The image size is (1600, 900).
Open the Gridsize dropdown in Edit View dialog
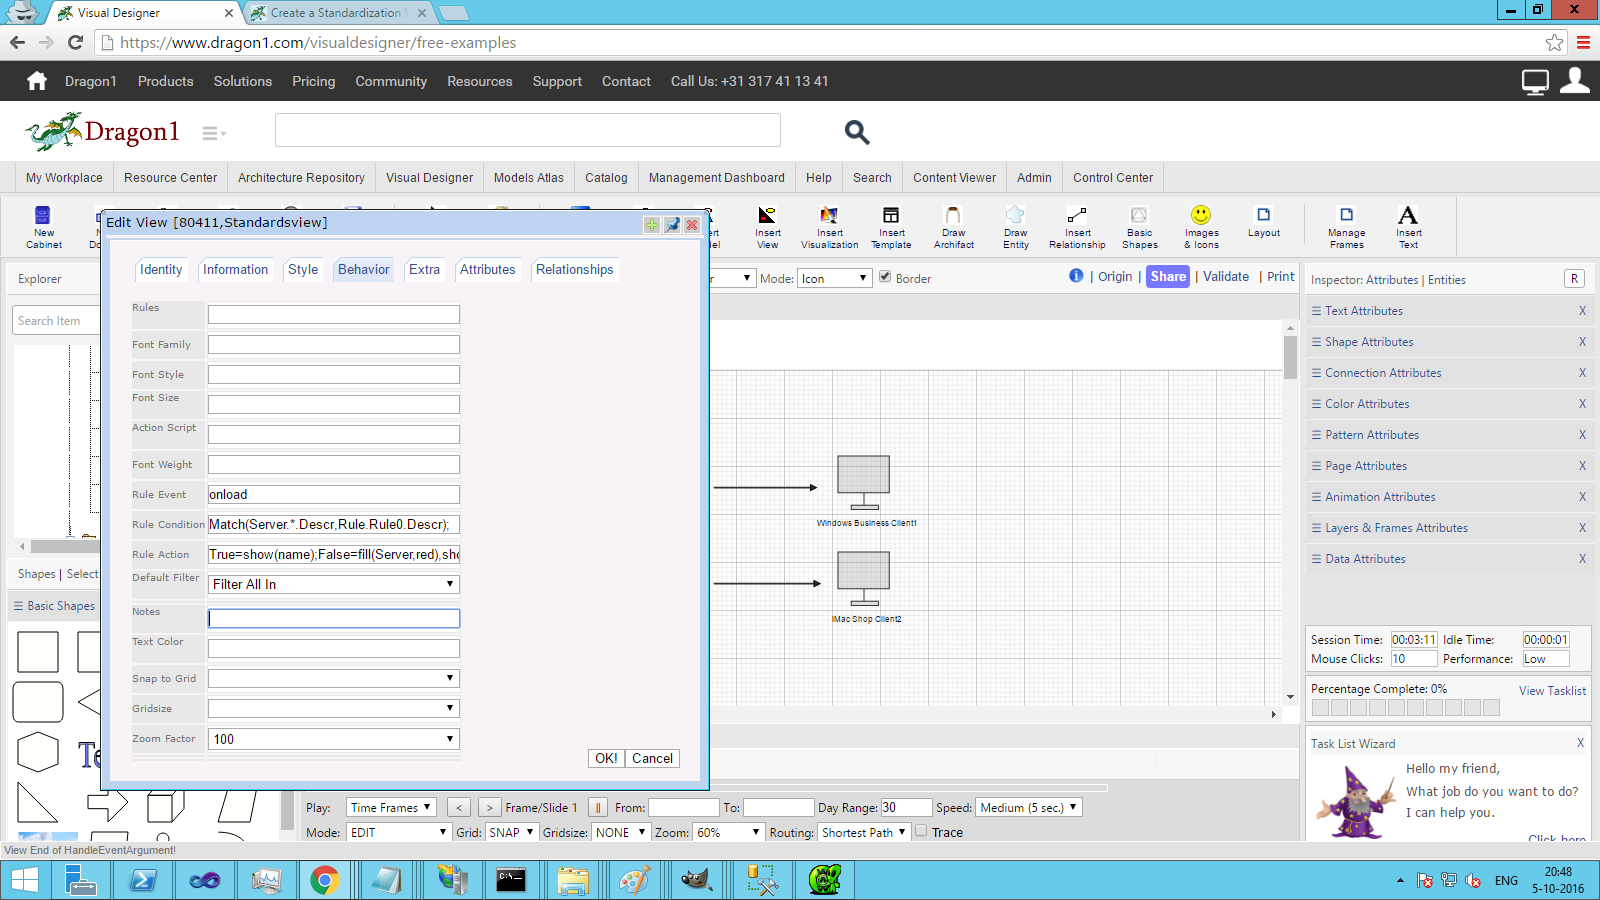pyautogui.click(x=334, y=708)
